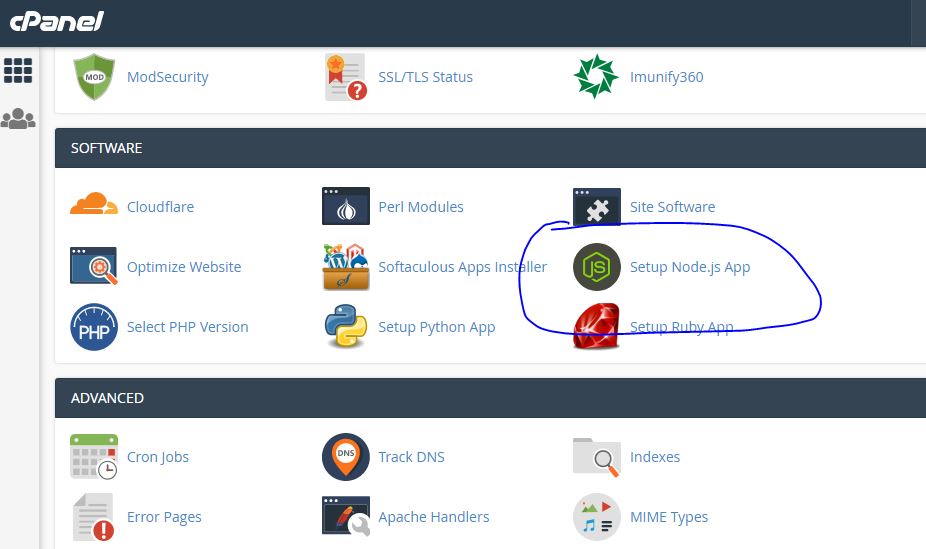
Task: Collapse the SOFTWARE section header
Action: pyautogui.click(x=490, y=148)
